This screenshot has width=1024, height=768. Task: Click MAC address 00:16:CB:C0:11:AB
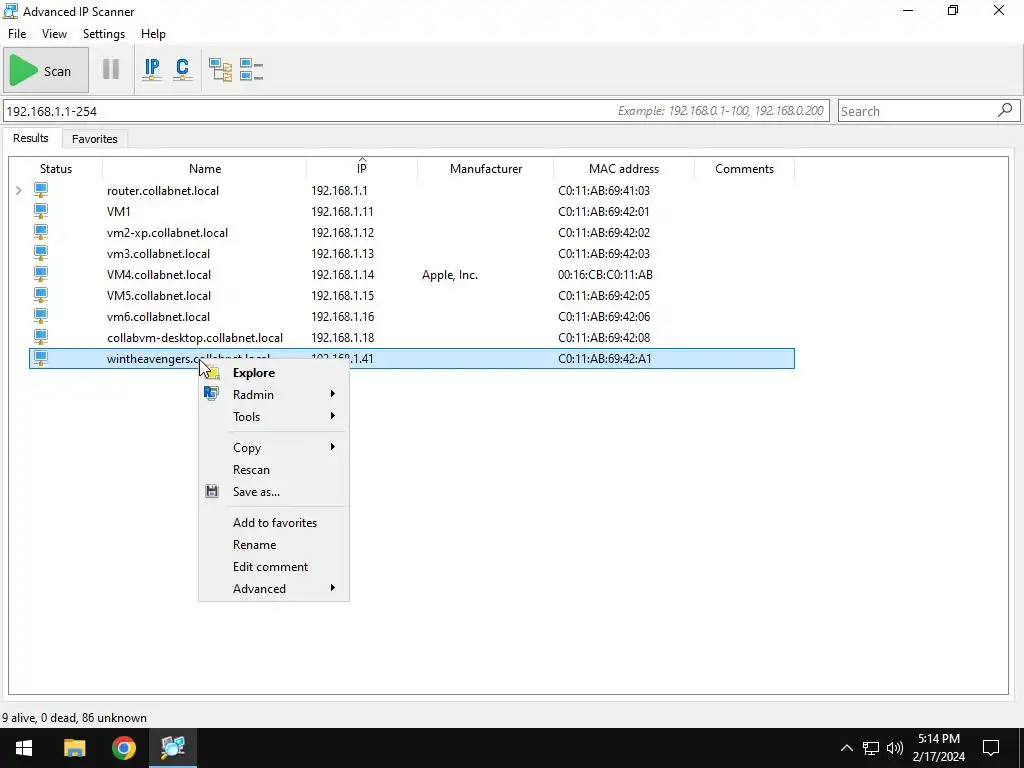[605, 274]
